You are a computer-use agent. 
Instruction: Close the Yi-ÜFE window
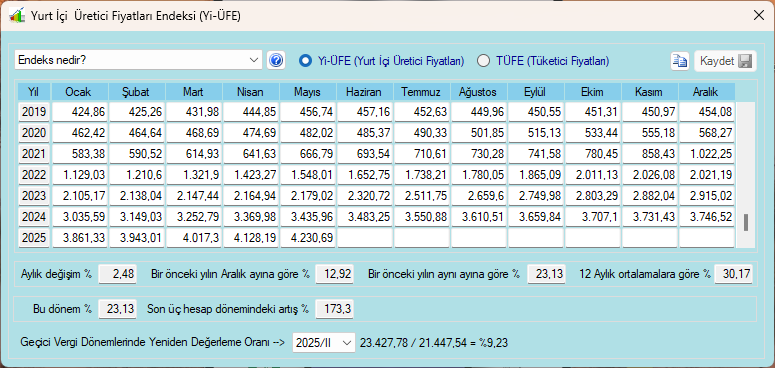tap(759, 15)
